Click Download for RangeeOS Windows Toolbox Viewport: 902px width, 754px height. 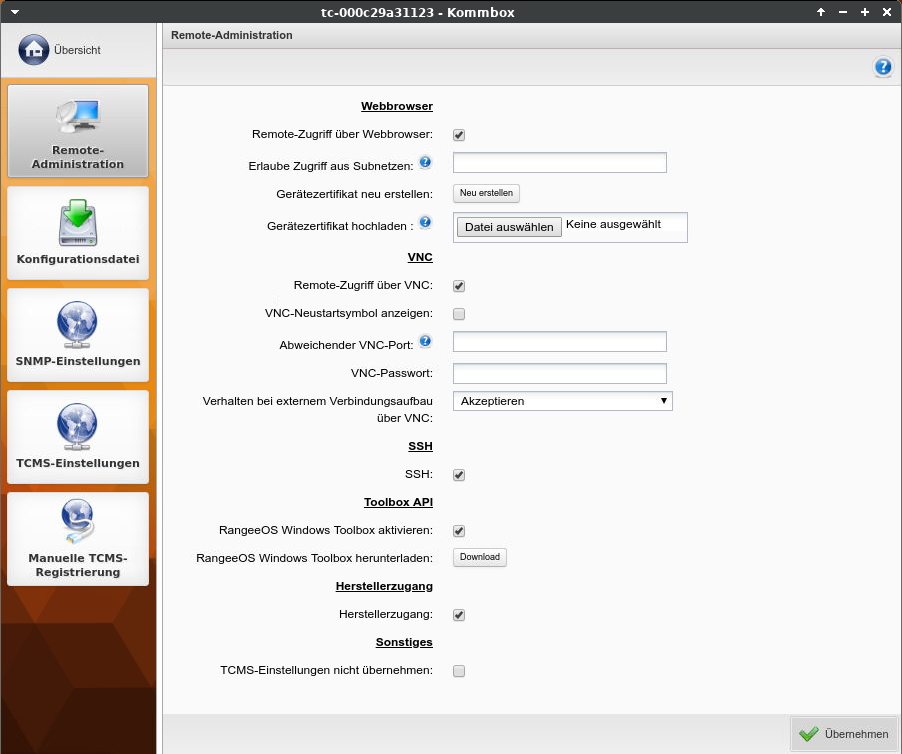coord(479,557)
